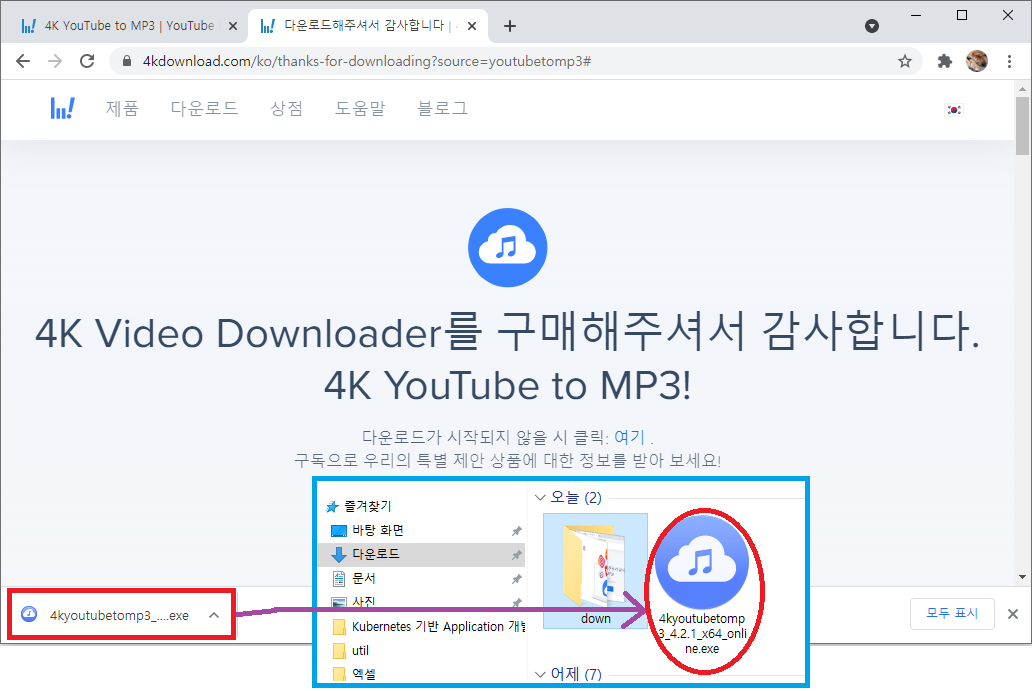
Task: Open the 제품 menu
Action: 122,108
